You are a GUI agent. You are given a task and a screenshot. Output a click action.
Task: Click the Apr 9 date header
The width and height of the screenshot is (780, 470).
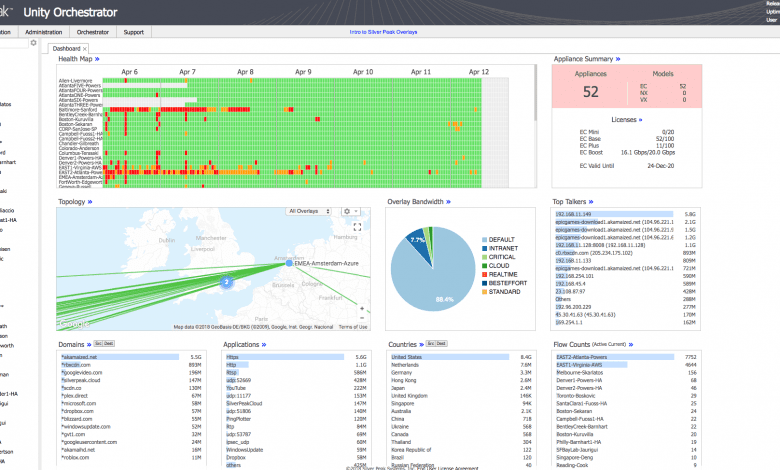303,72
